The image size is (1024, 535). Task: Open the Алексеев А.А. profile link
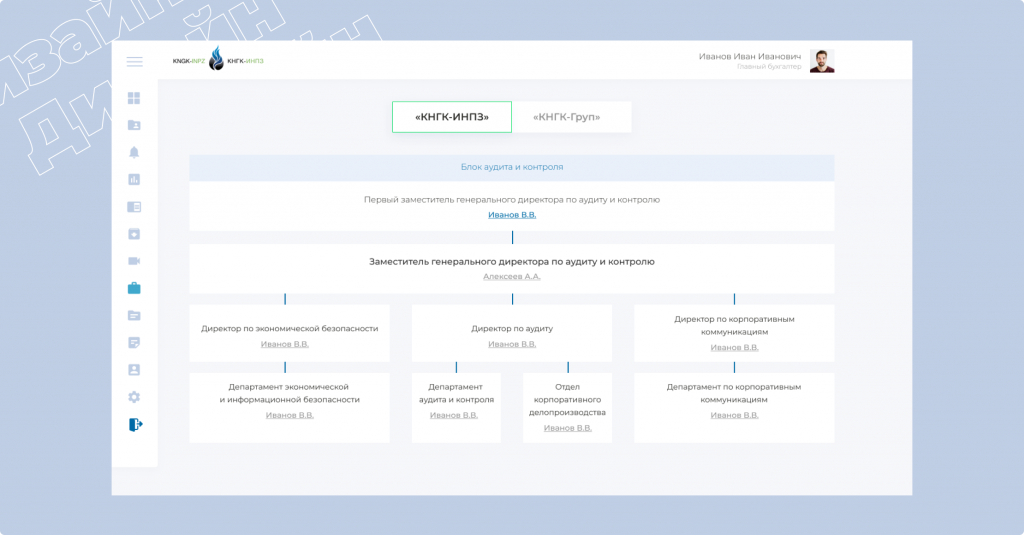[512, 276]
